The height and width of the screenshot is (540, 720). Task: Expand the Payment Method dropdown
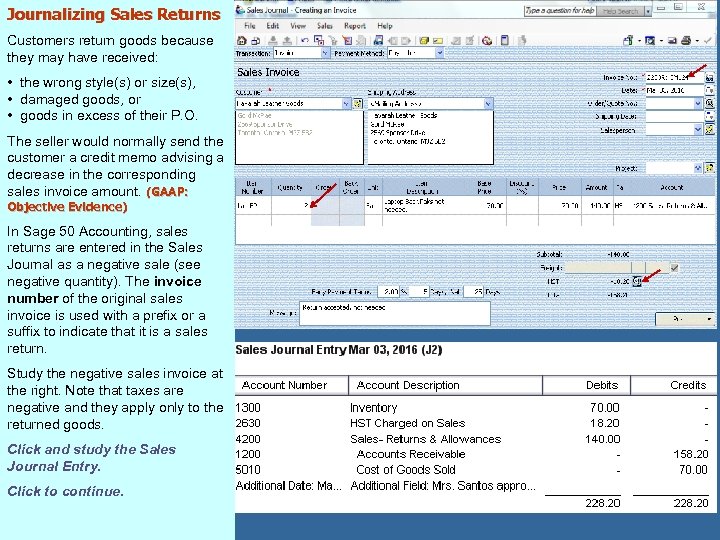pyautogui.click(x=439, y=53)
